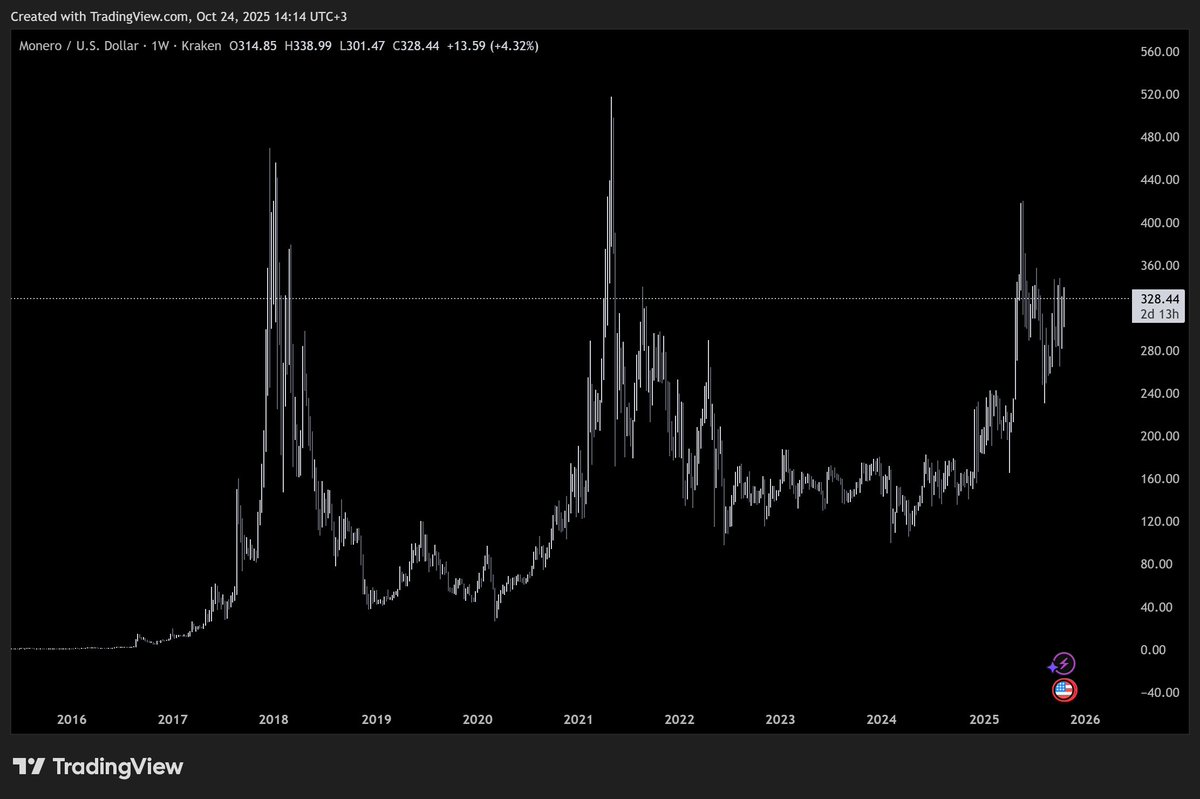The height and width of the screenshot is (799, 1200).
Task: Expand the current price label 328.44
Action: pyautogui.click(x=1159, y=298)
